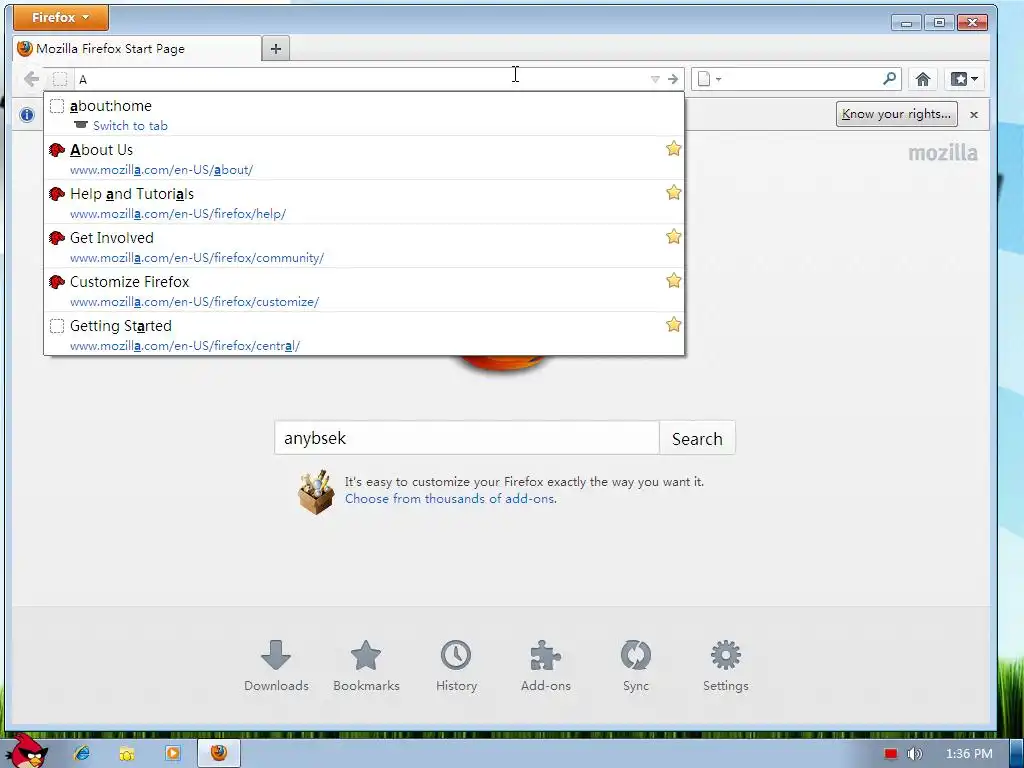The height and width of the screenshot is (768, 1024).
Task: Click the 1:36 PM clock
Action: (x=969, y=754)
